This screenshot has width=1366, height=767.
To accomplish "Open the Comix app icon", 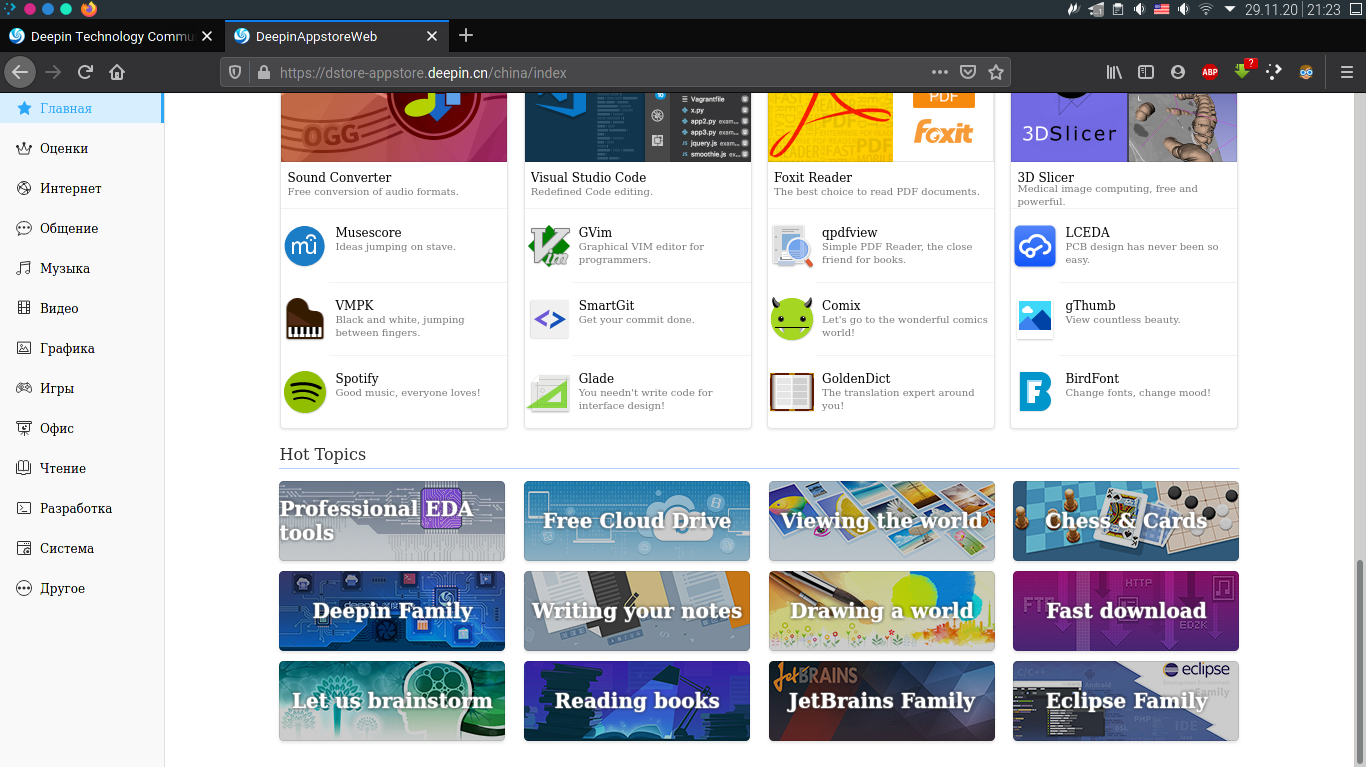I will [792, 319].
